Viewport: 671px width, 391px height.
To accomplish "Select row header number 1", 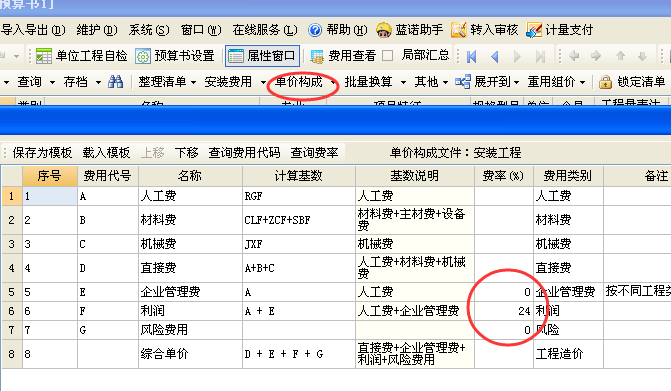I will click(12, 196).
